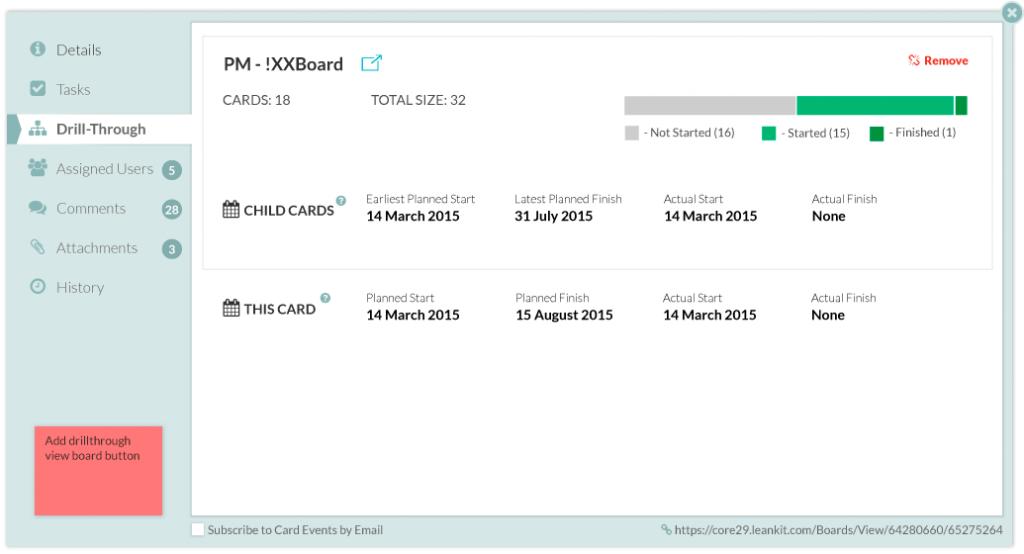
Task: Click the Started green progress segment
Action: 875,105
